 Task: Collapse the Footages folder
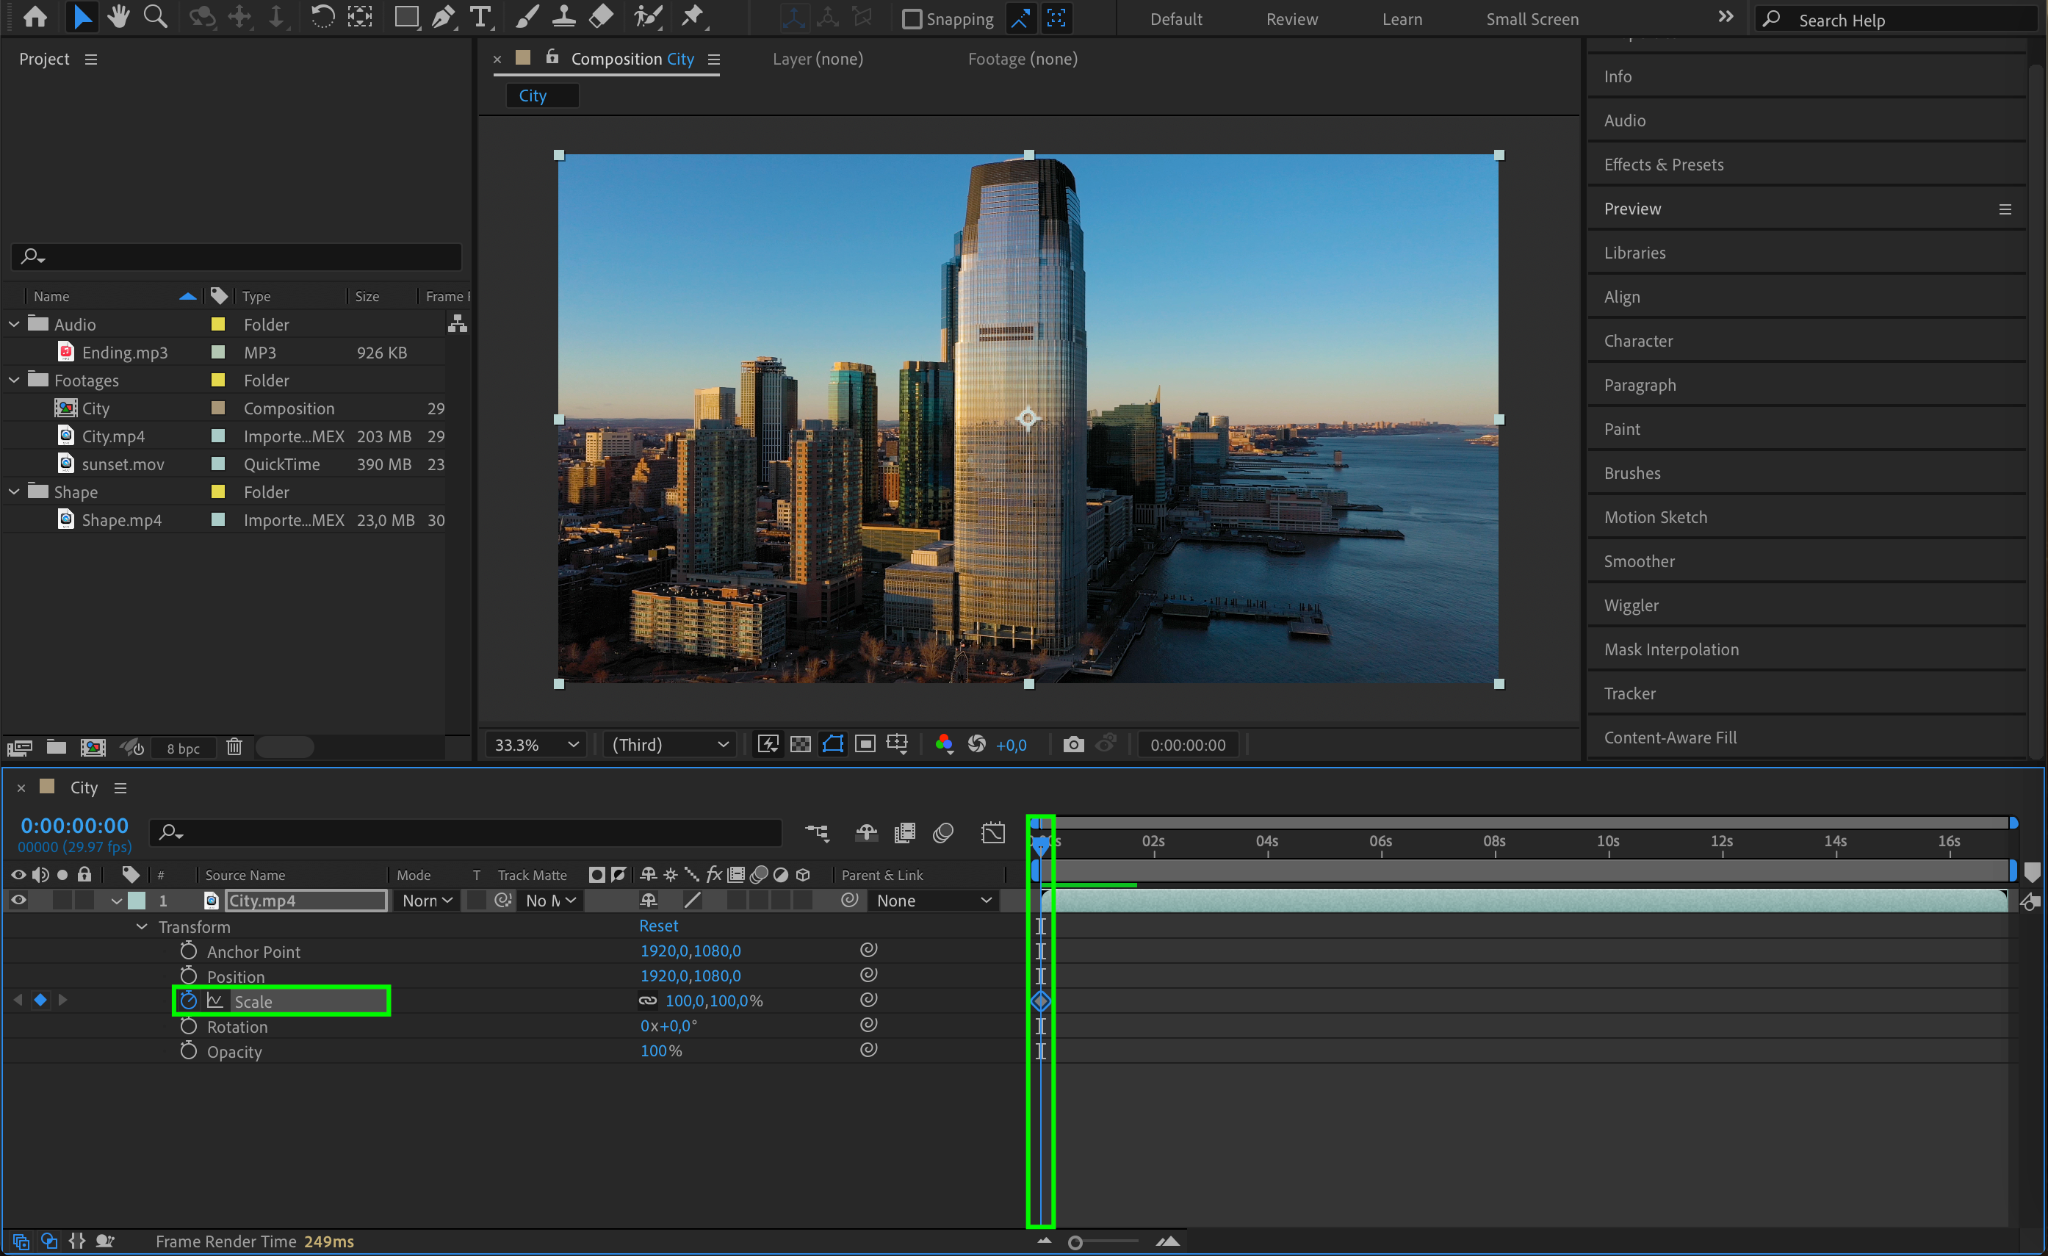(x=14, y=380)
